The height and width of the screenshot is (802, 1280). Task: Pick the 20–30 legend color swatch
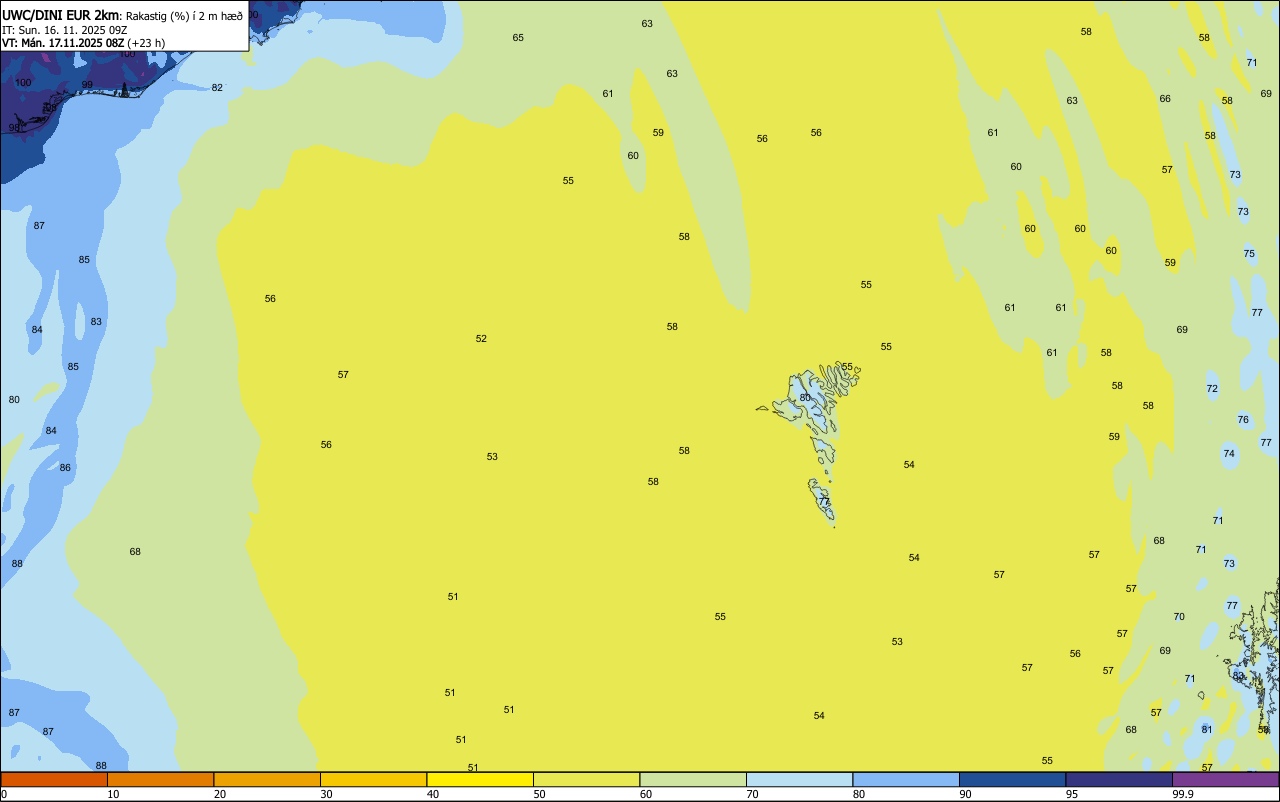point(267,779)
